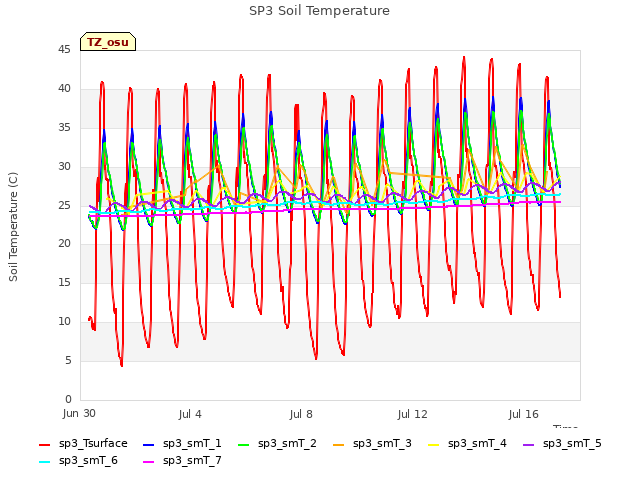Click the Jul 12 x-axis tick label

(412, 414)
